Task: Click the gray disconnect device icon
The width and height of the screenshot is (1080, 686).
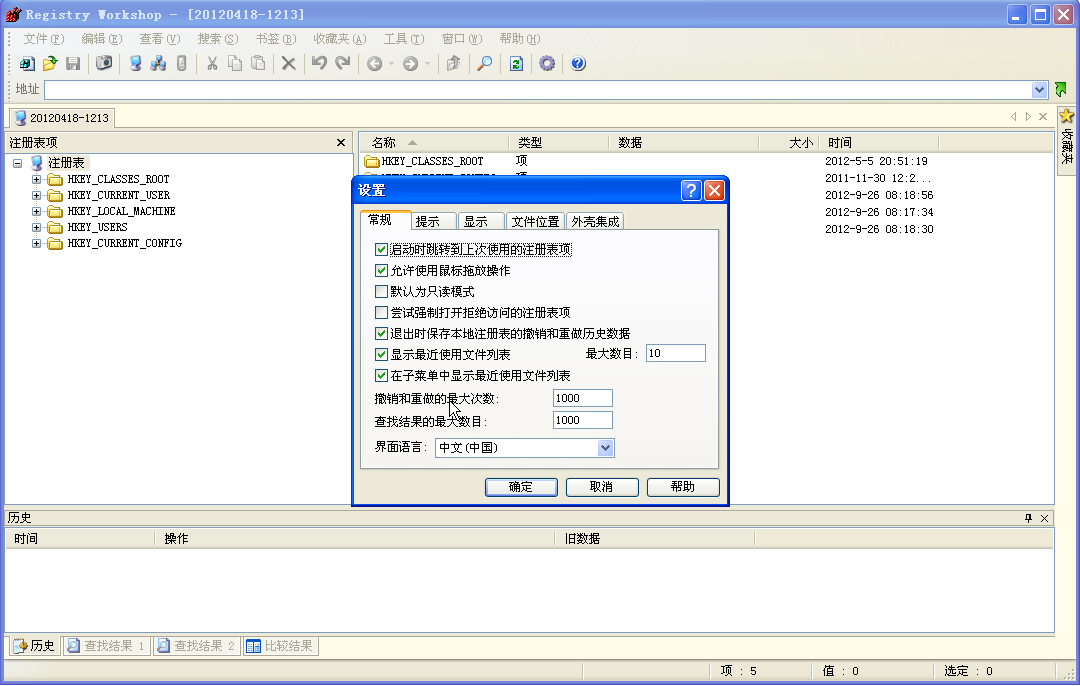Action: coord(182,64)
